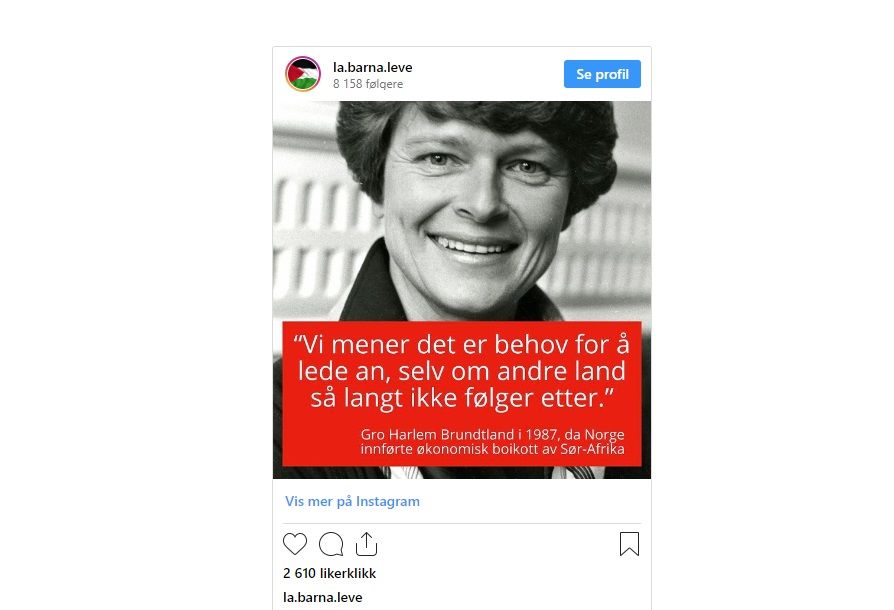Click the Se profil button
The width and height of the screenshot is (894, 610).
point(602,74)
